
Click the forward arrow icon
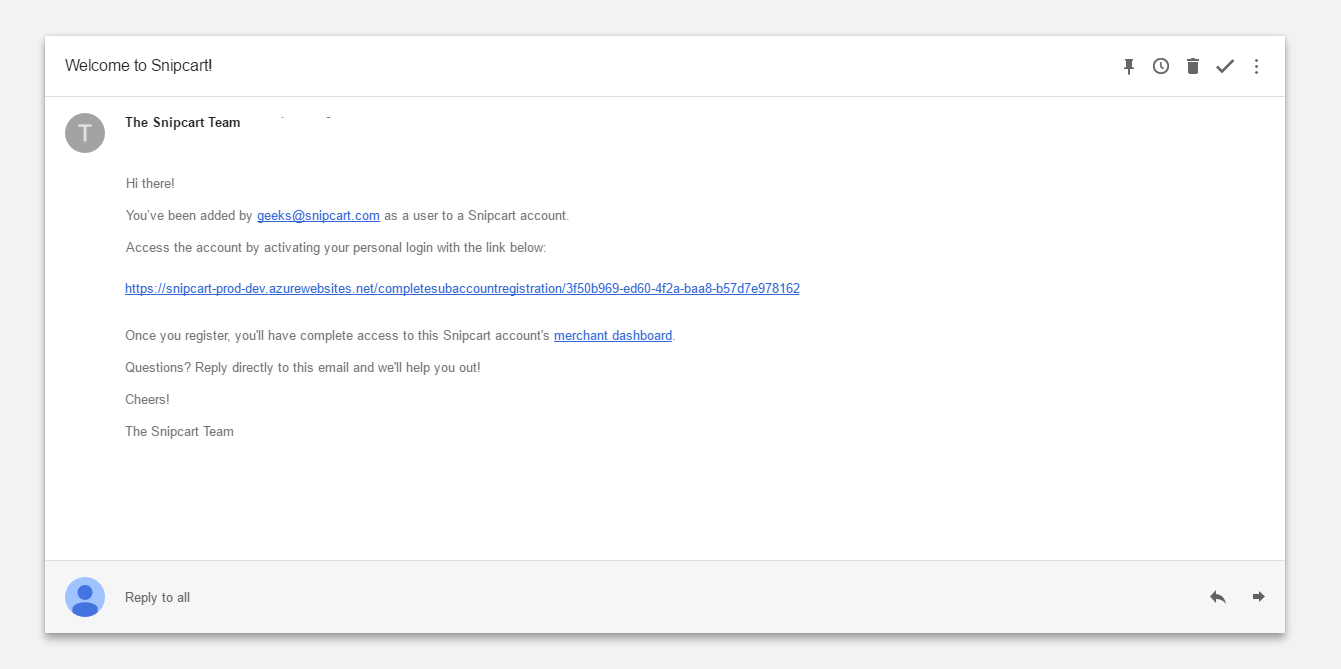pyautogui.click(x=1259, y=597)
